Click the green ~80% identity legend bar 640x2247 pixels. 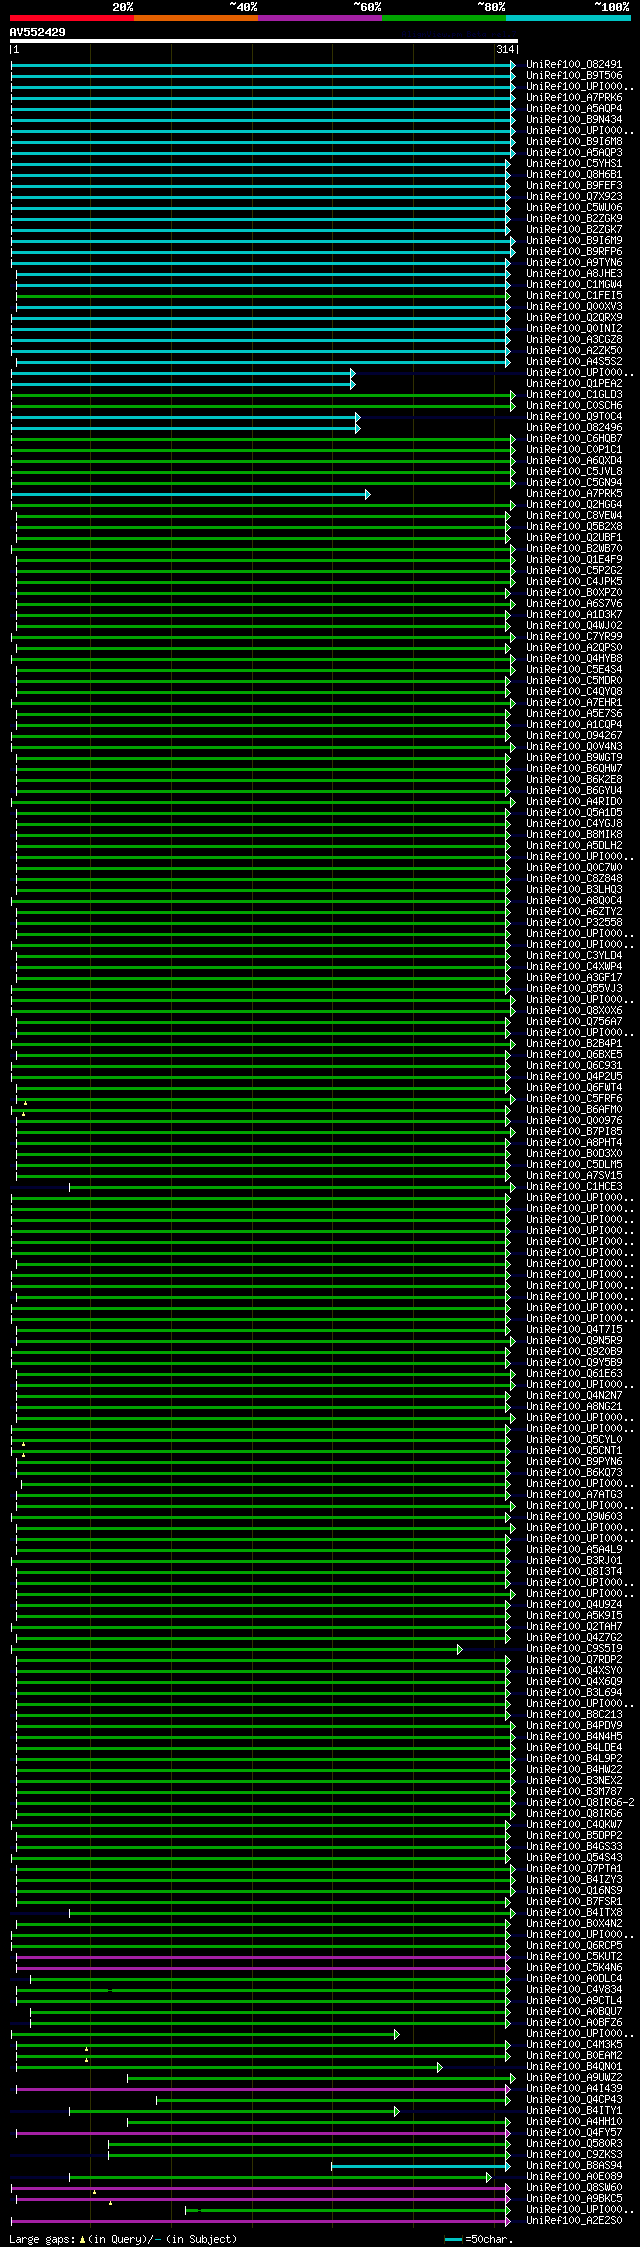[x=443, y=17]
